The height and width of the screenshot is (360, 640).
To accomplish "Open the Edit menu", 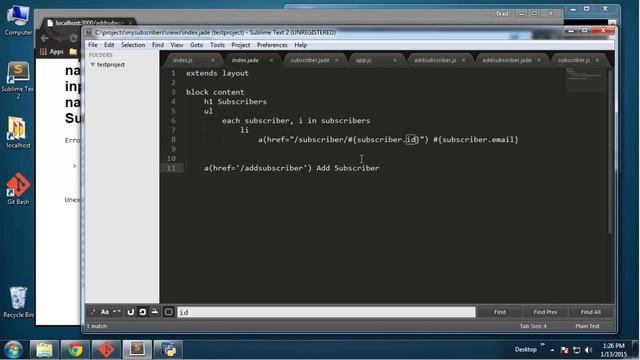I will (109, 45).
